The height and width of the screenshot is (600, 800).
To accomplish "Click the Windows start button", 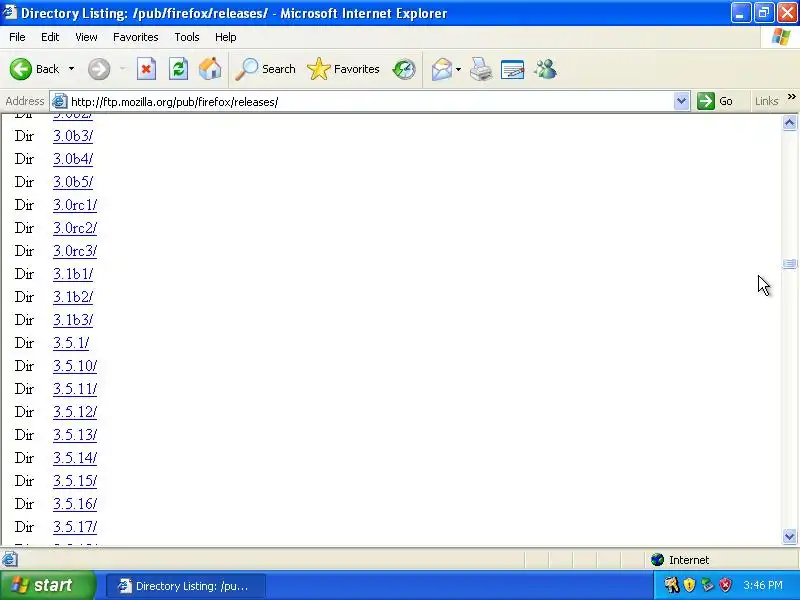I will [x=47, y=585].
